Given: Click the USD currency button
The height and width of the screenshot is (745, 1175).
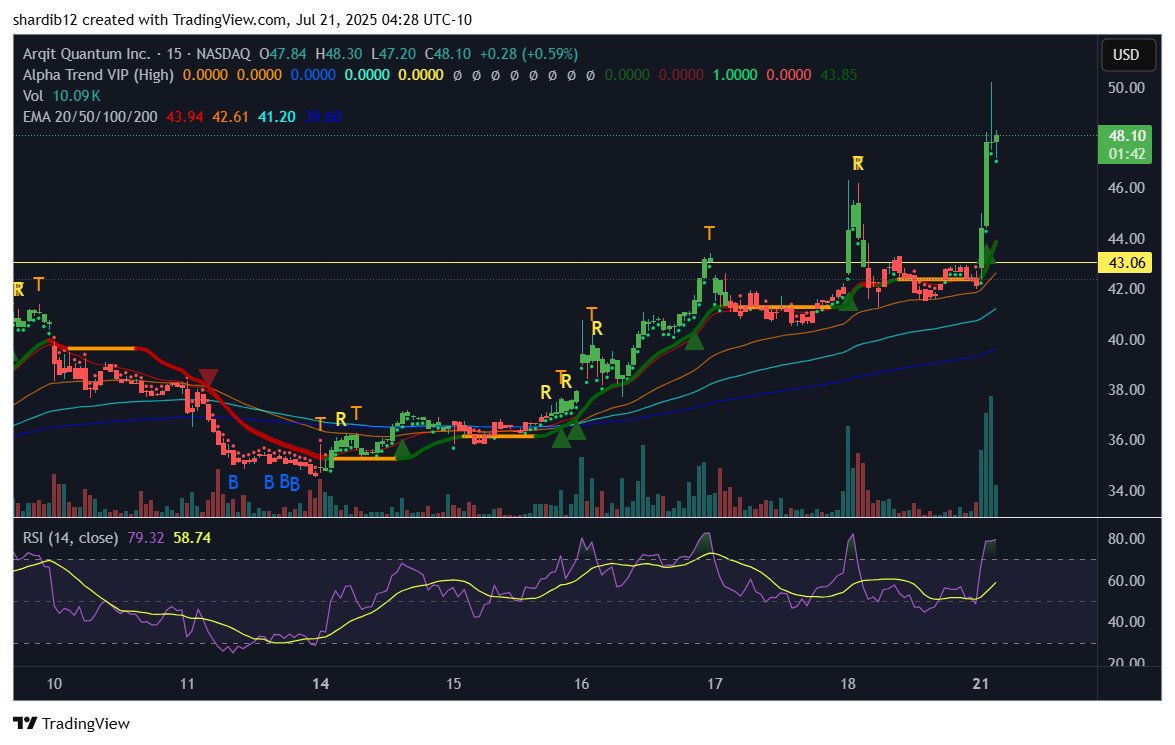Looking at the screenshot, I should click(1126, 55).
